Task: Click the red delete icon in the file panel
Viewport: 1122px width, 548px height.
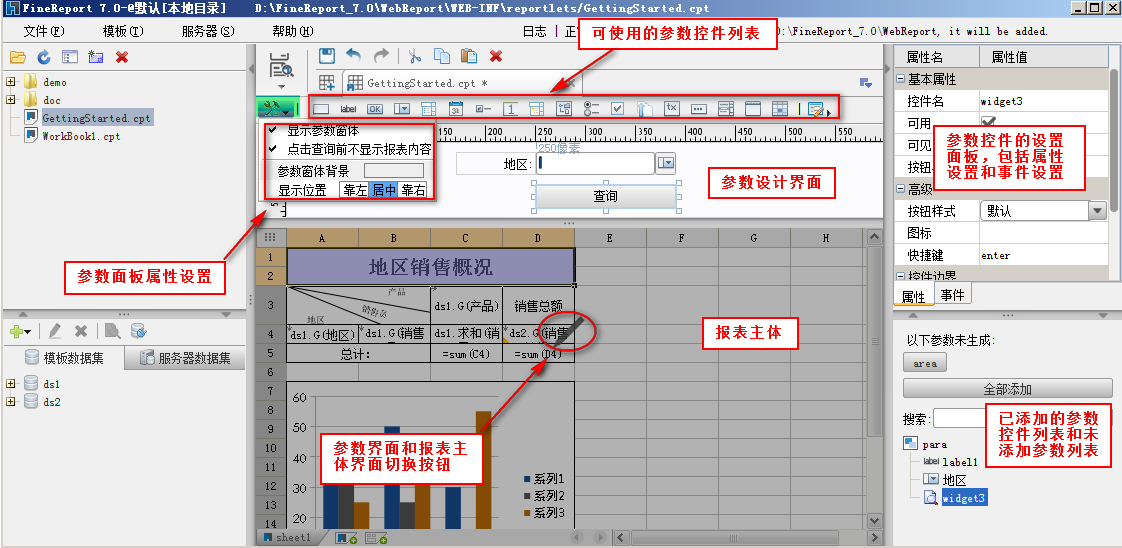Action: tap(122, 57)
